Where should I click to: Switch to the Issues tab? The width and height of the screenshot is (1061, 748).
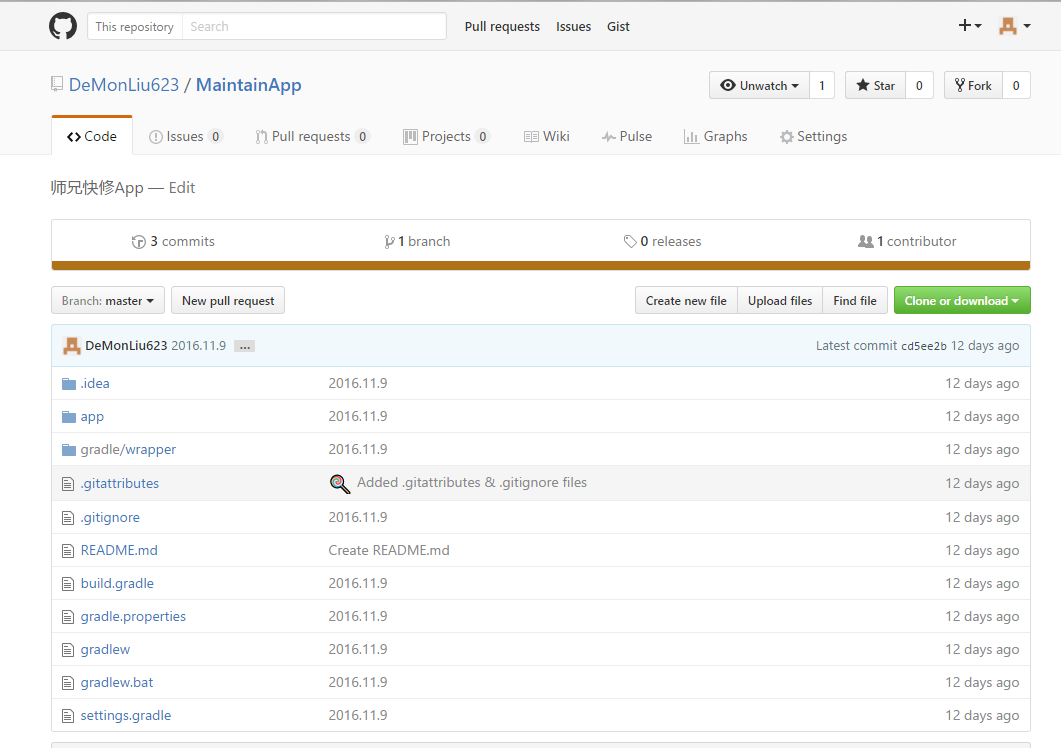coord(185,137)
